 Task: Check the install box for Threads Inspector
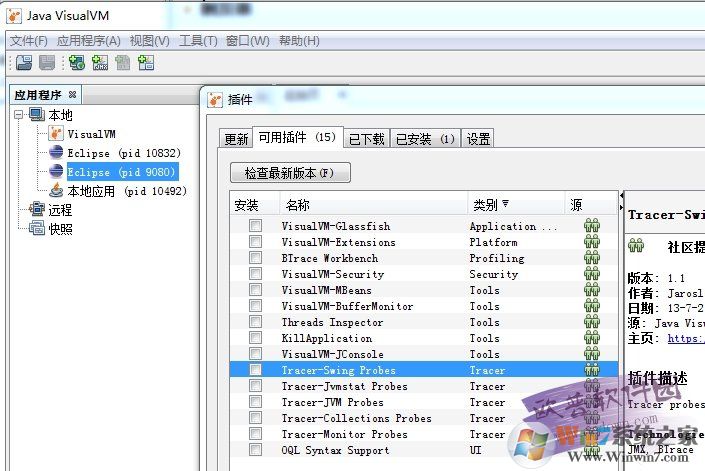point(255,322)
